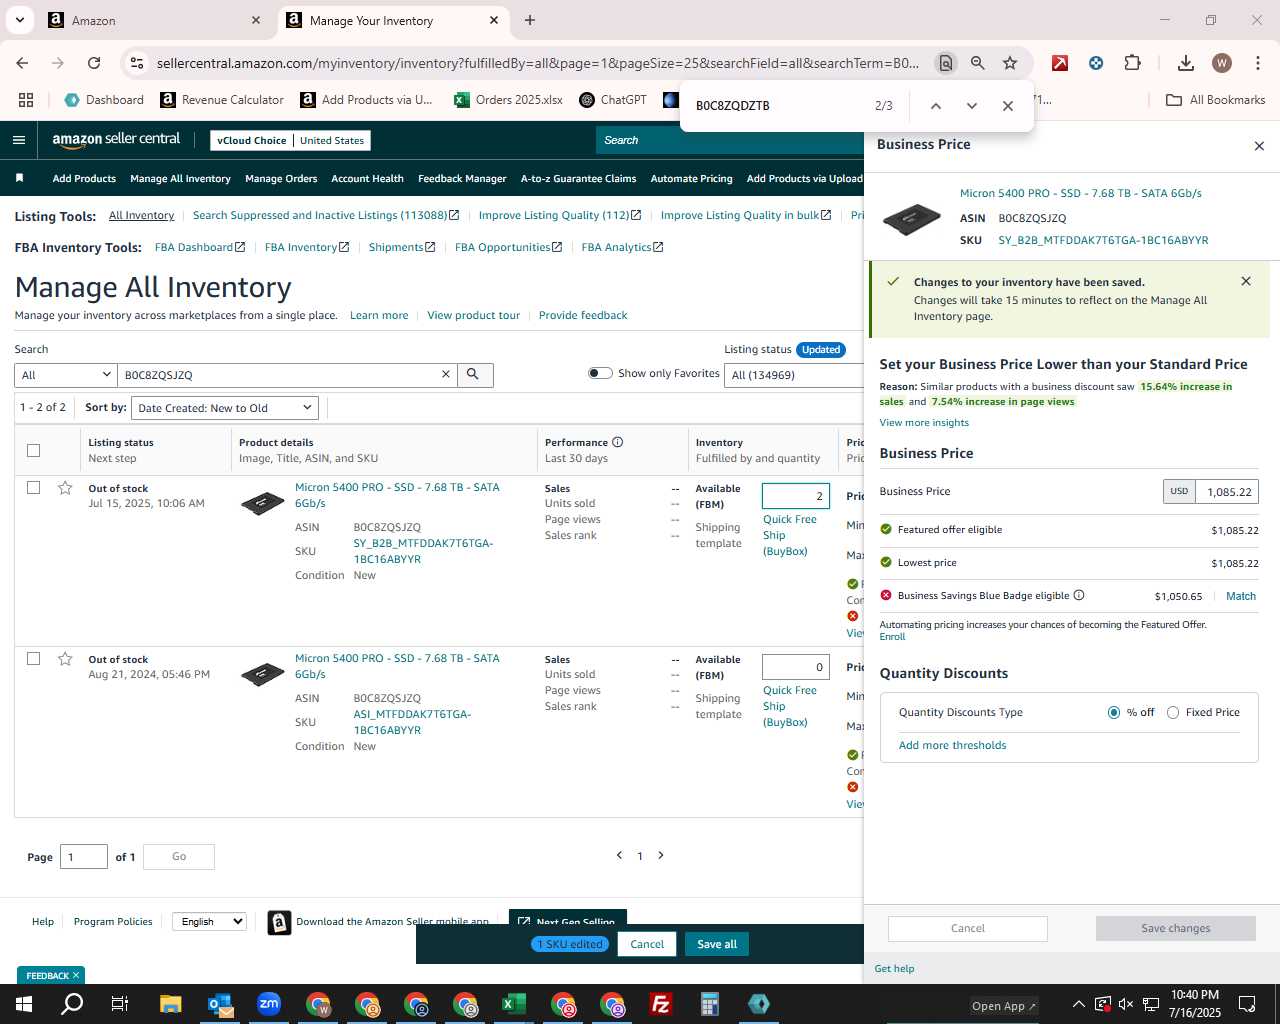
Task: Open Zoom app from the taskbar
Action: click(x=269, y=1004)
